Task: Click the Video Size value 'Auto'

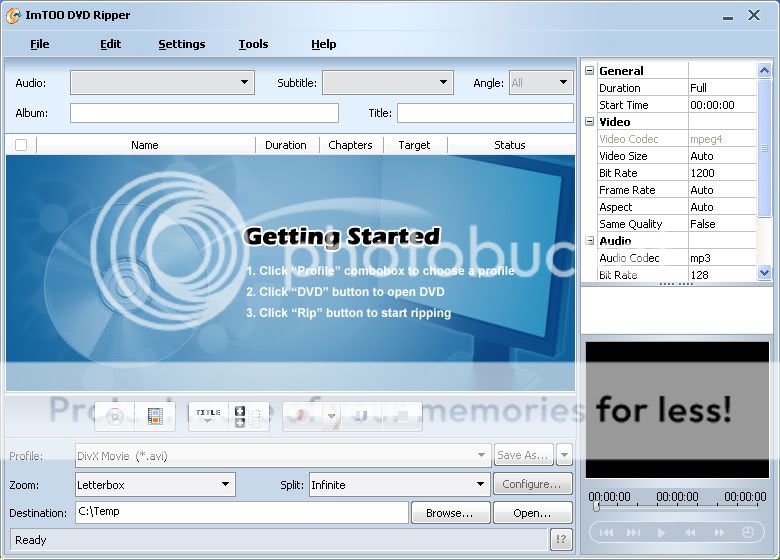Action: [x=722, y=156]
